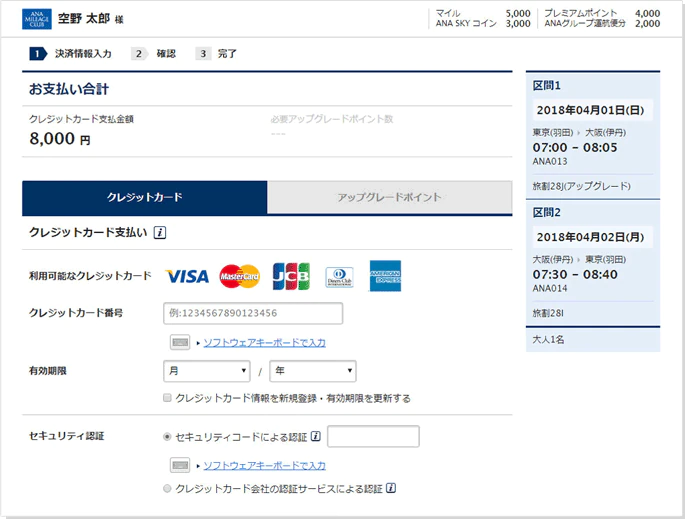Click keyboard icon below card number field

coord(180,343)
